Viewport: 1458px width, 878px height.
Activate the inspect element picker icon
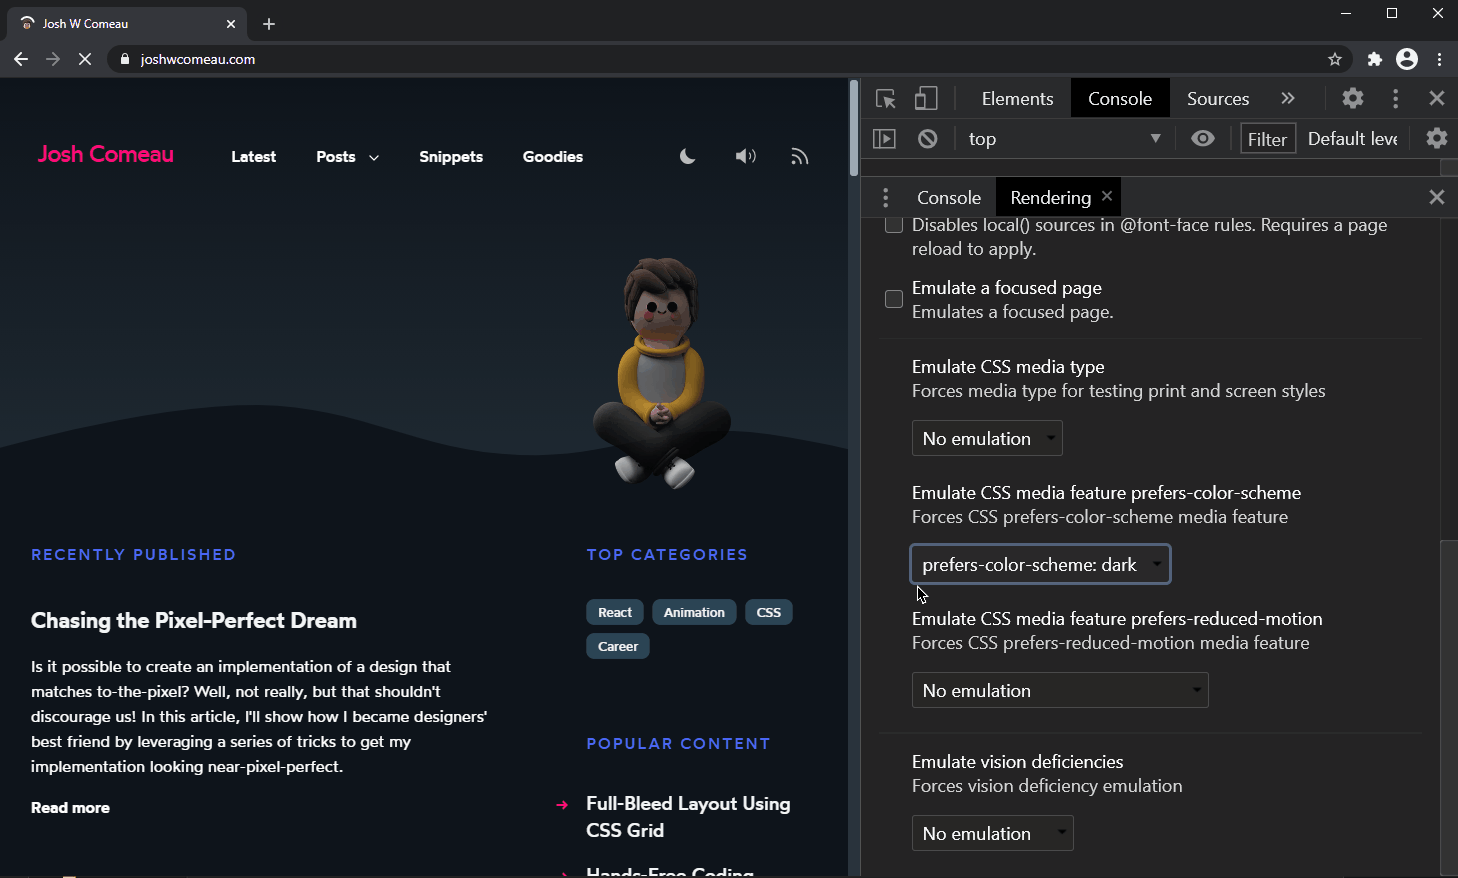point(885,98)
